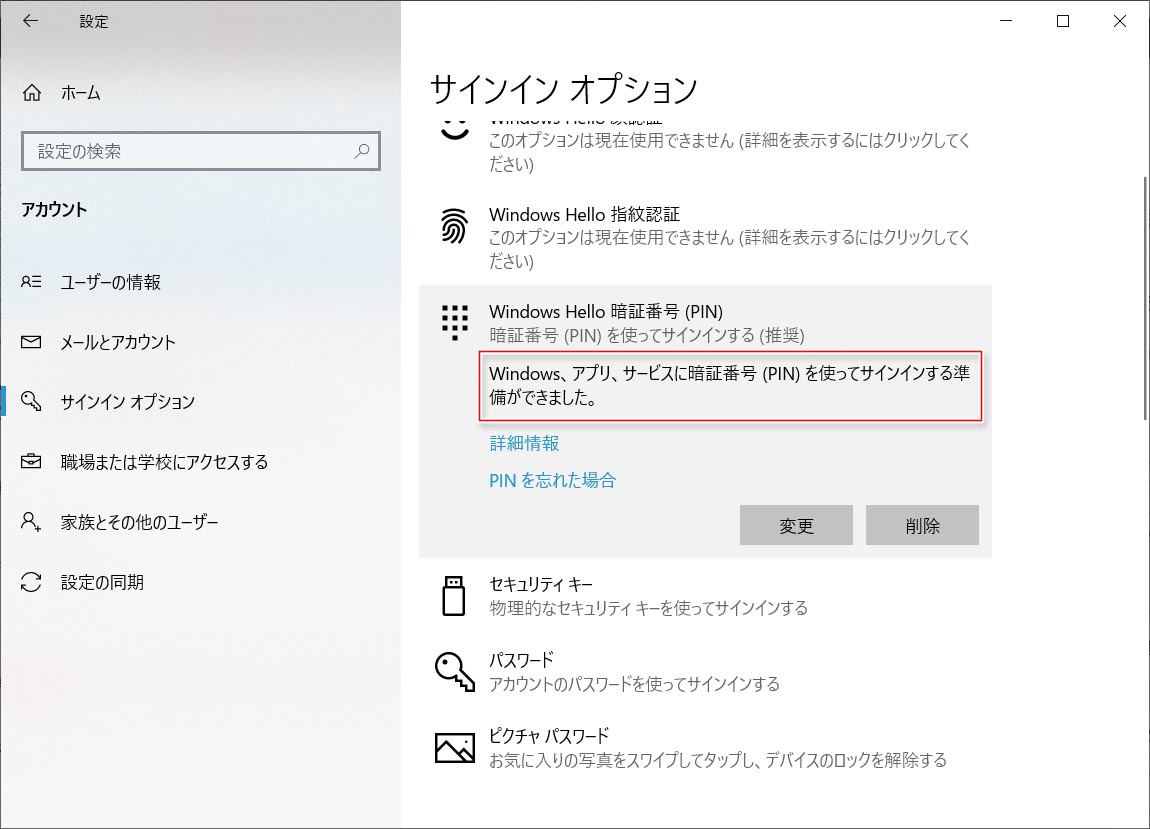Screen dimensions: 1150x829
Task: Click the security key USB icon
Action: click(454, 595)
